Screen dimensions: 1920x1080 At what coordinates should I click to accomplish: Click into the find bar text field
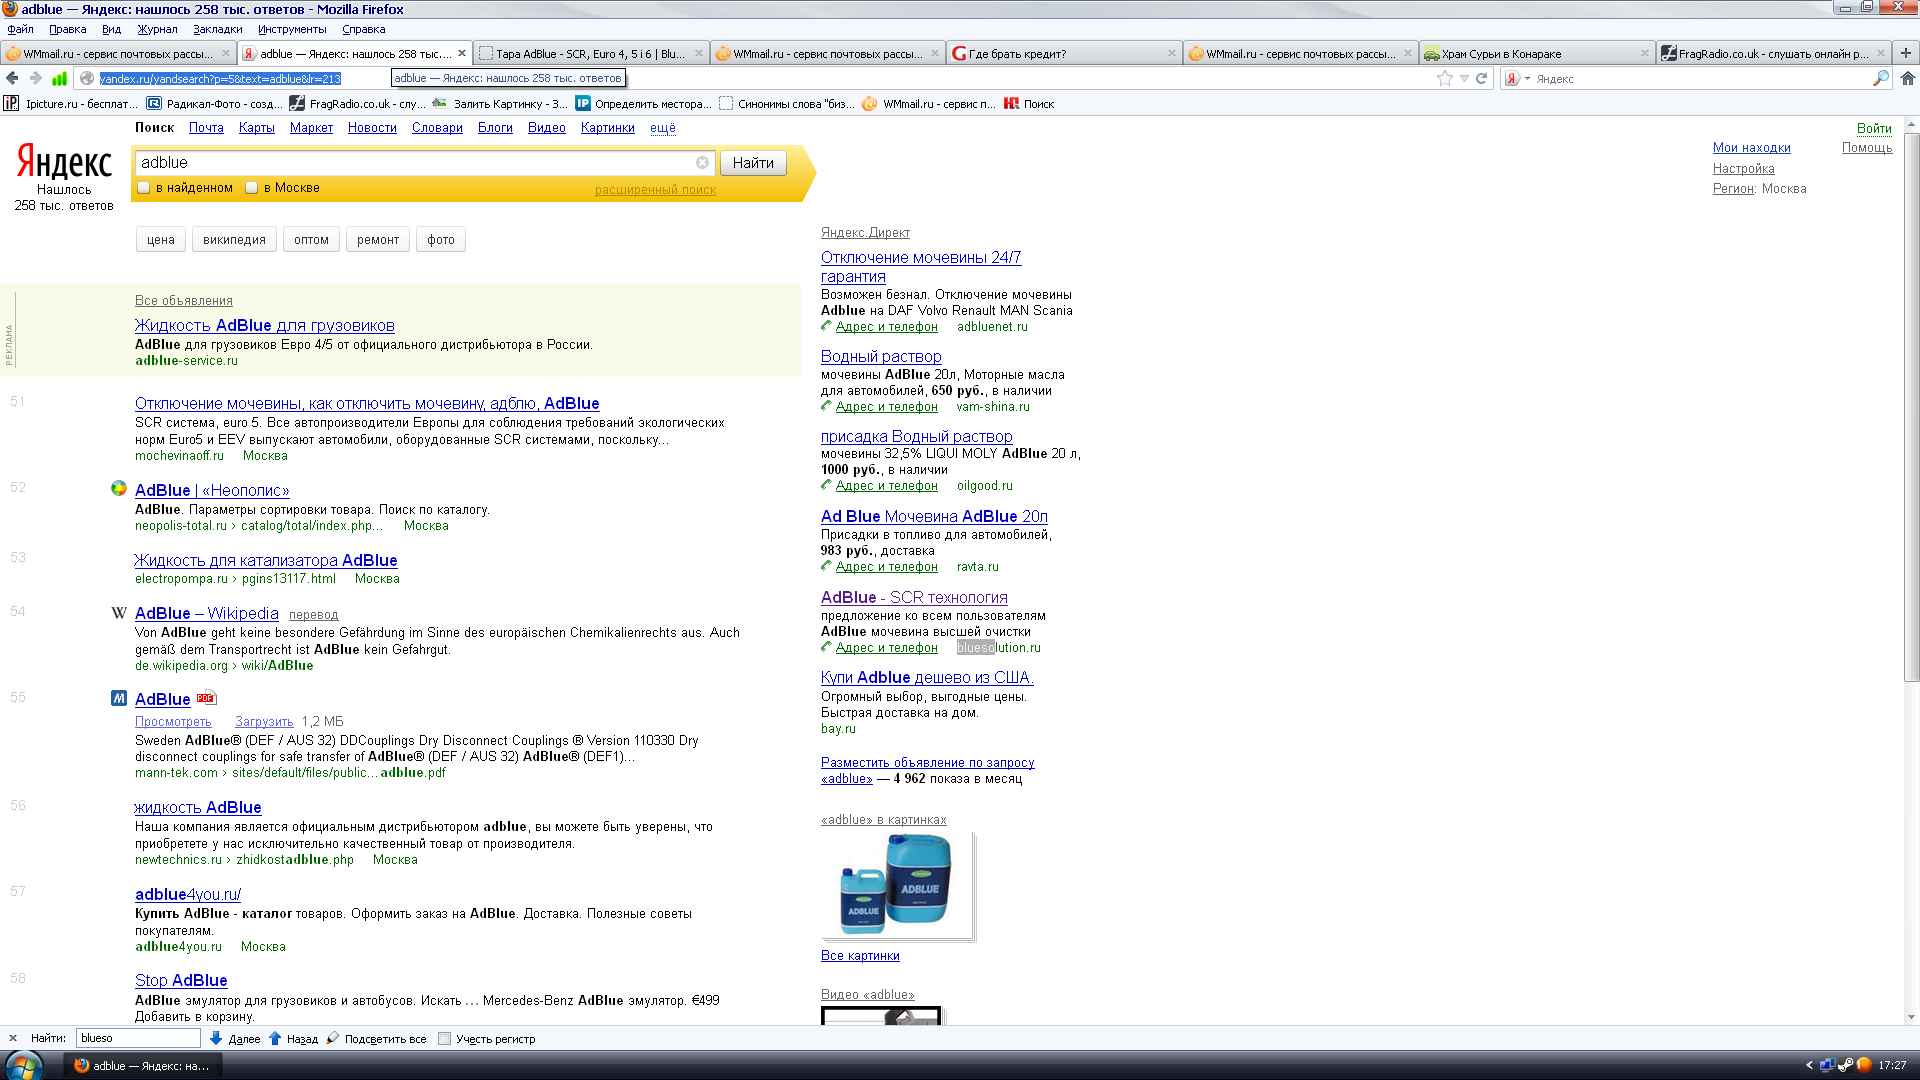(138, 1039)
